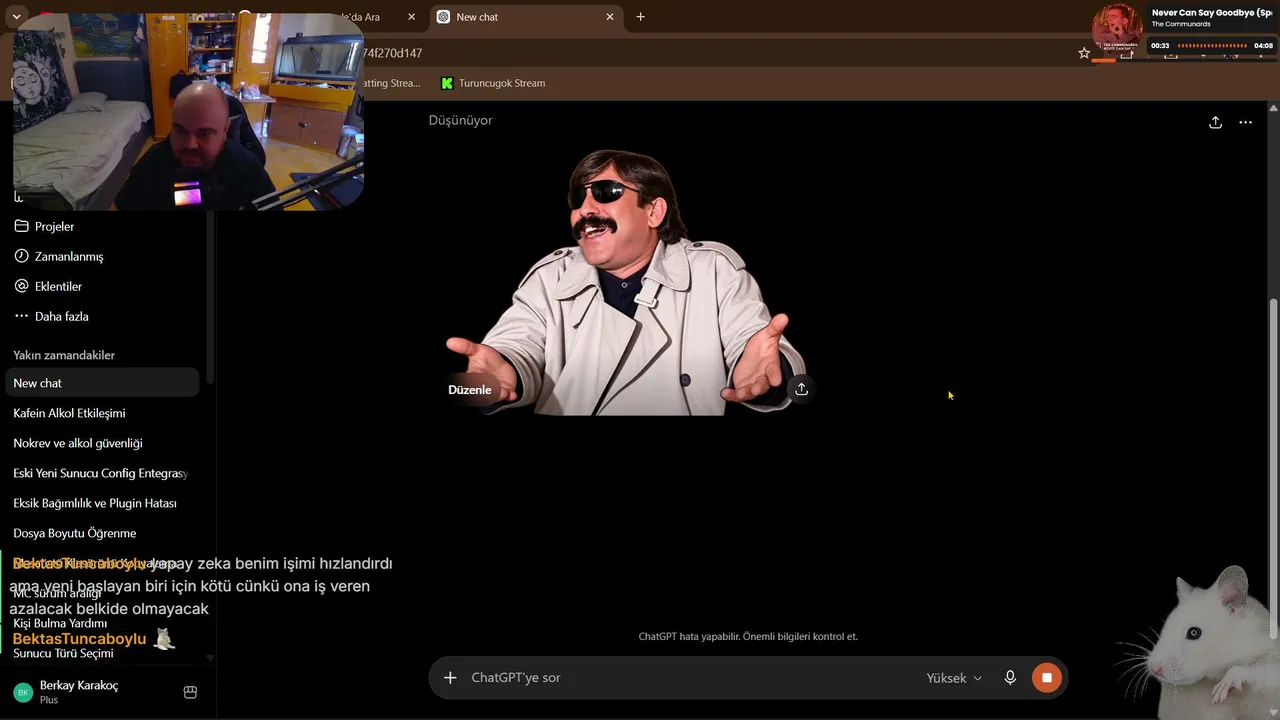
Task: Click the "ChatGPT hata yapabilir" disclaimer text
Action: 748,636
